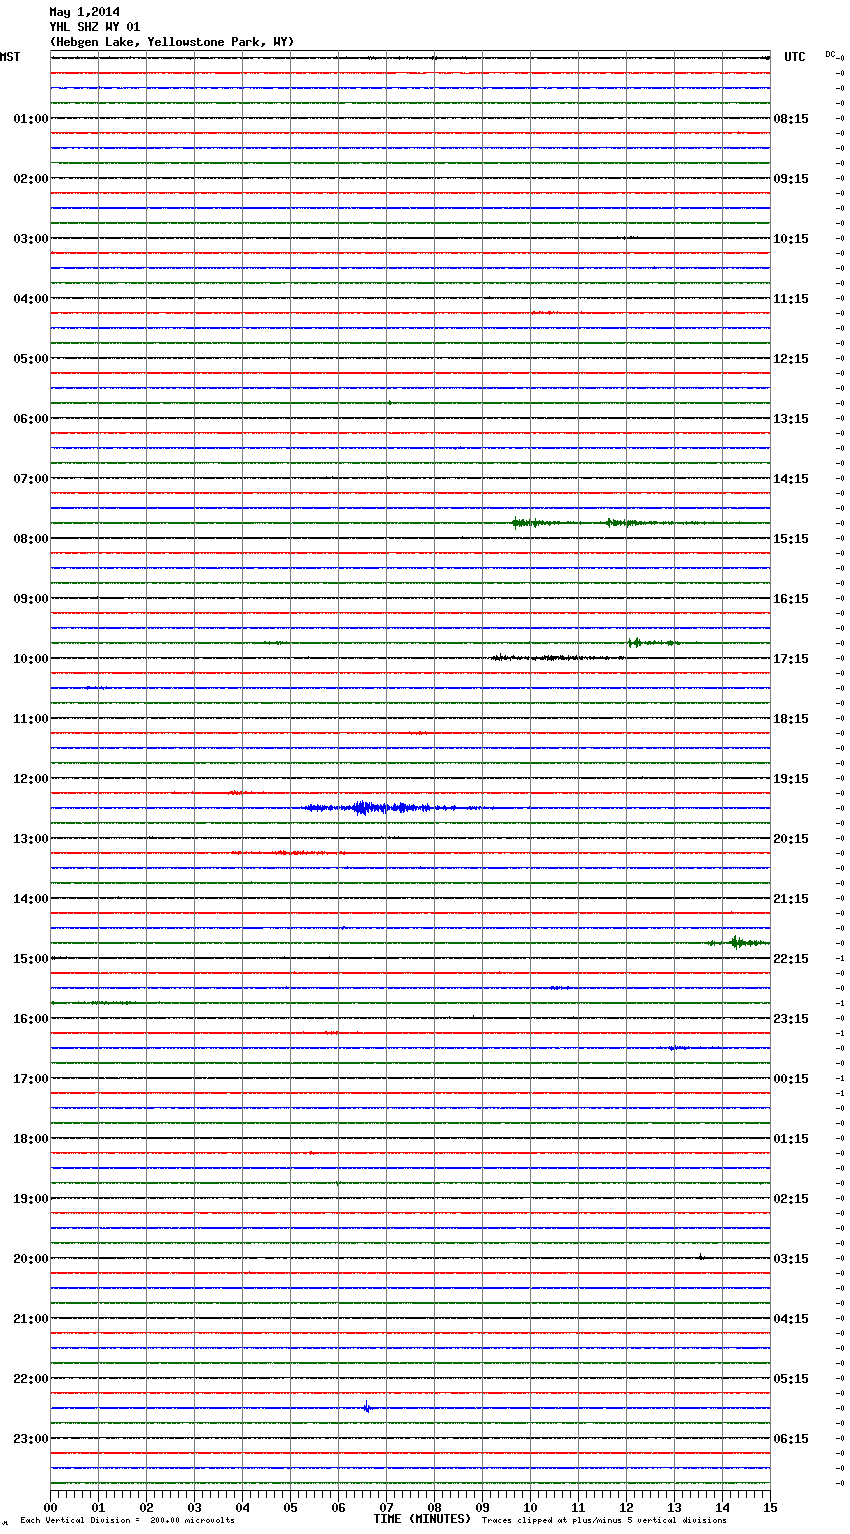This screenshot has width=850, height=1534.
Task: Click the 12:00 MST time label
Action: tap(31, 779)
